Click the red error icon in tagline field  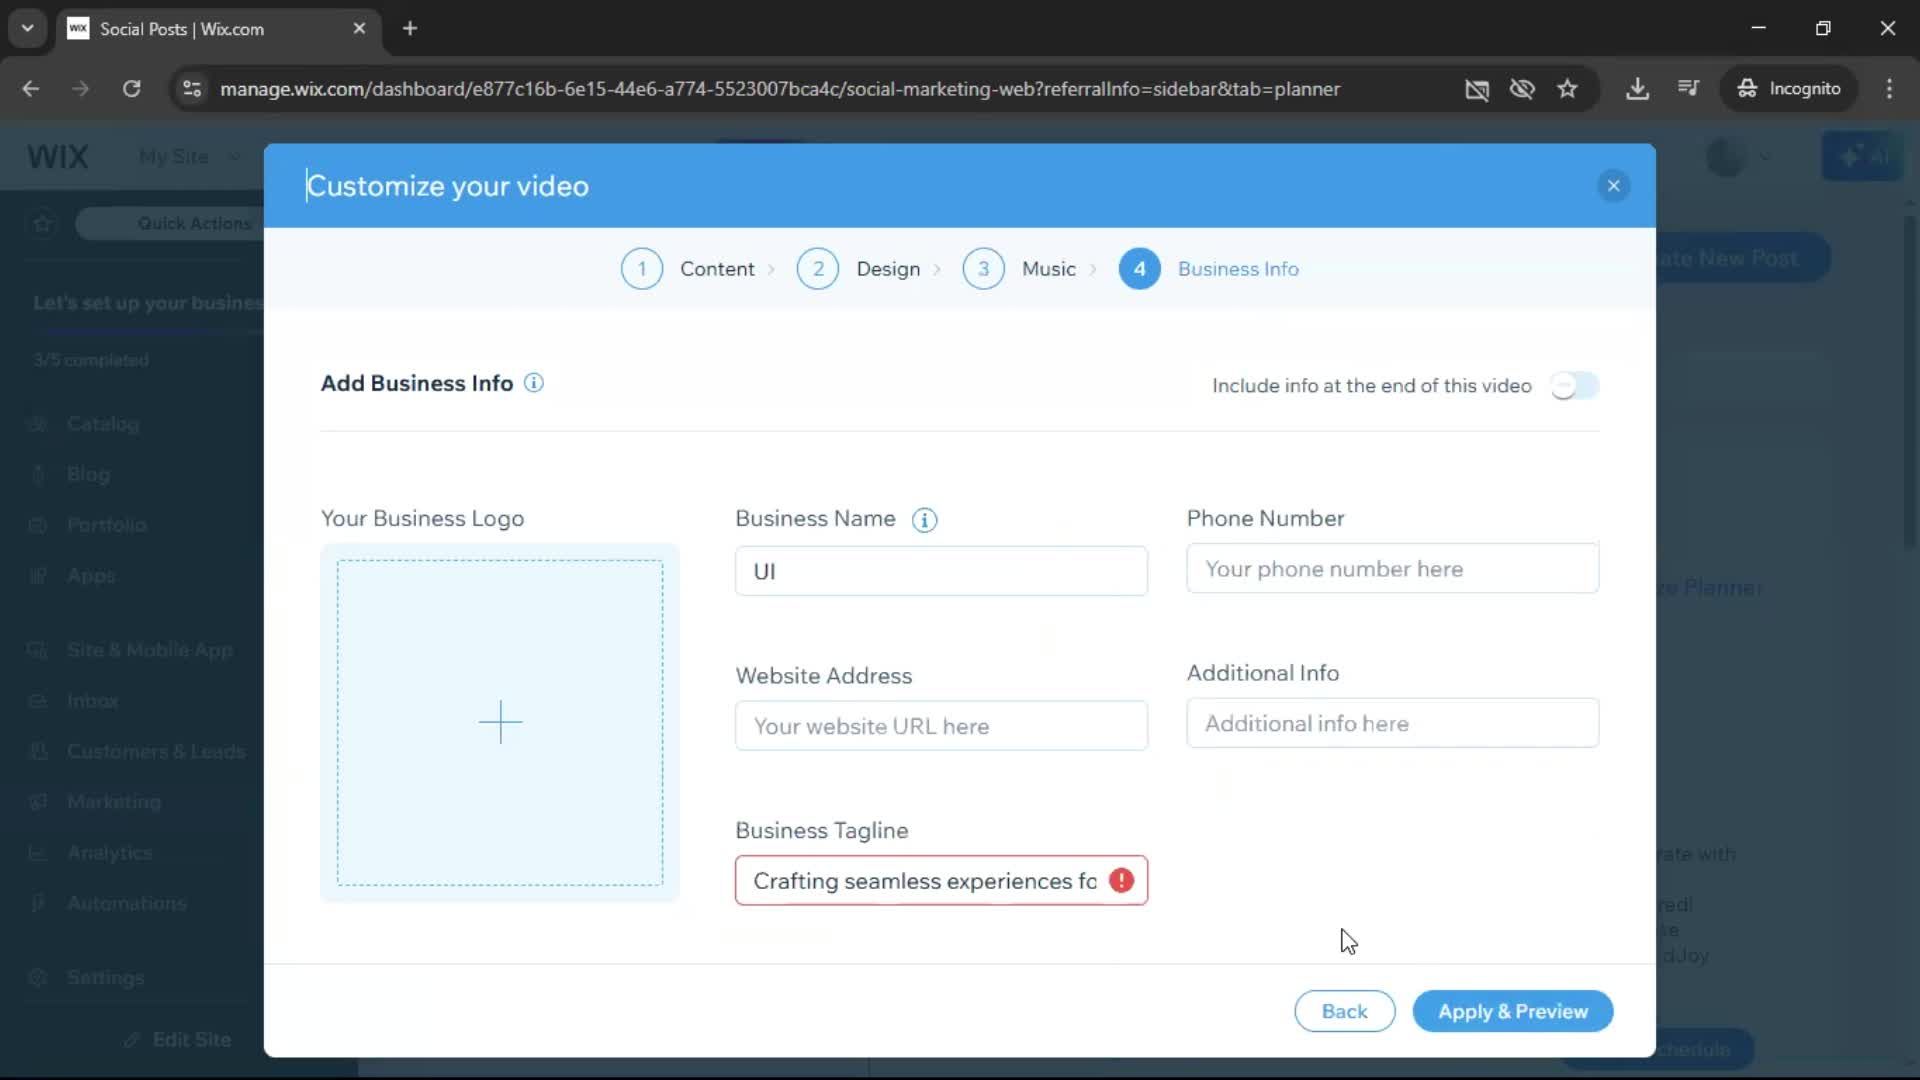tap(1121, 881)
